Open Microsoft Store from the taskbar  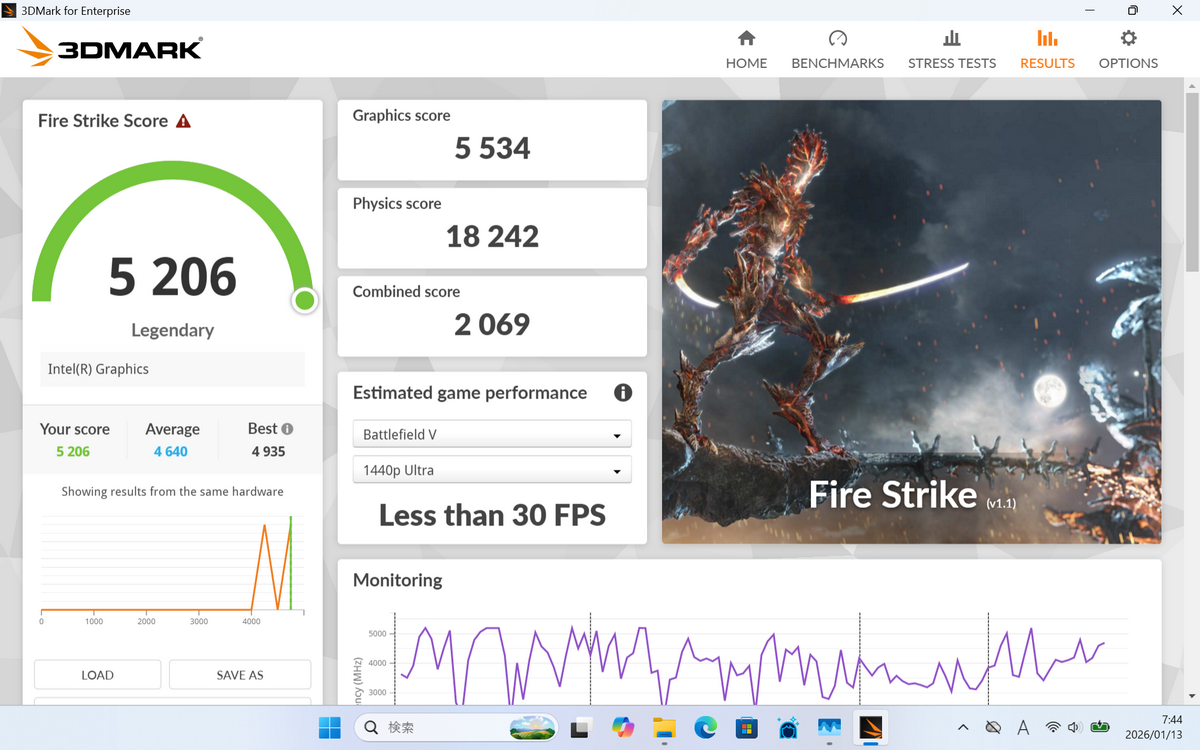pos(747,727)
